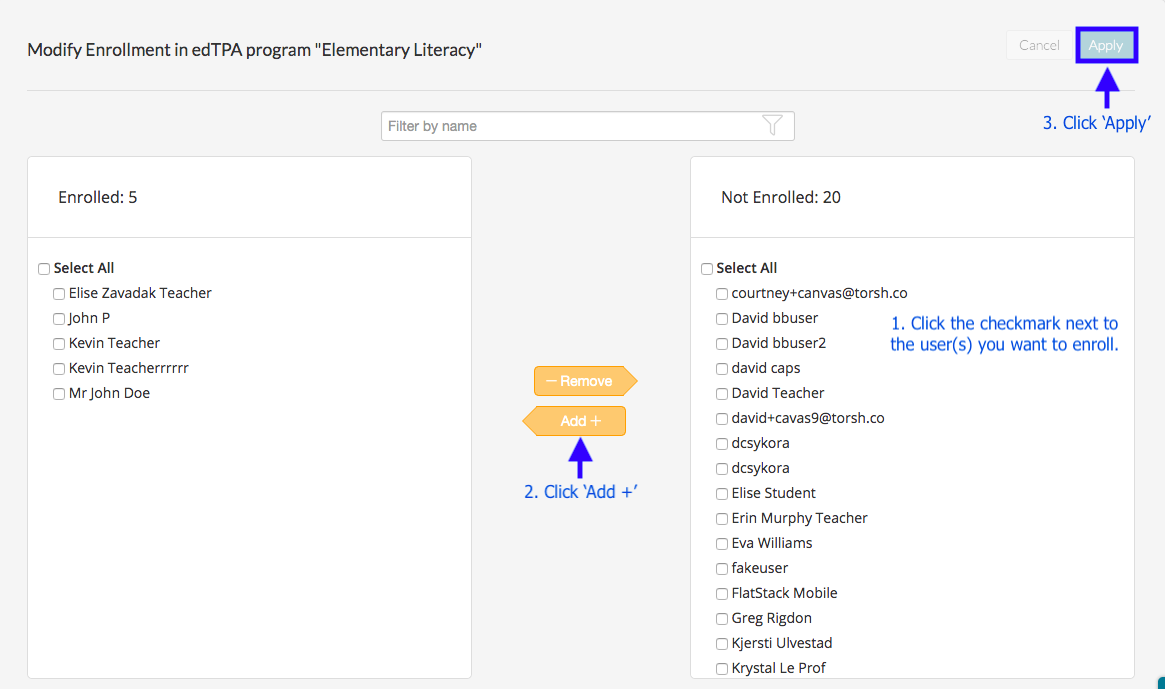This screenshot has width=1165, height=689.
Task: Tick the Kevin Teacherrrrrr checkbox
Action: point(59,369)
